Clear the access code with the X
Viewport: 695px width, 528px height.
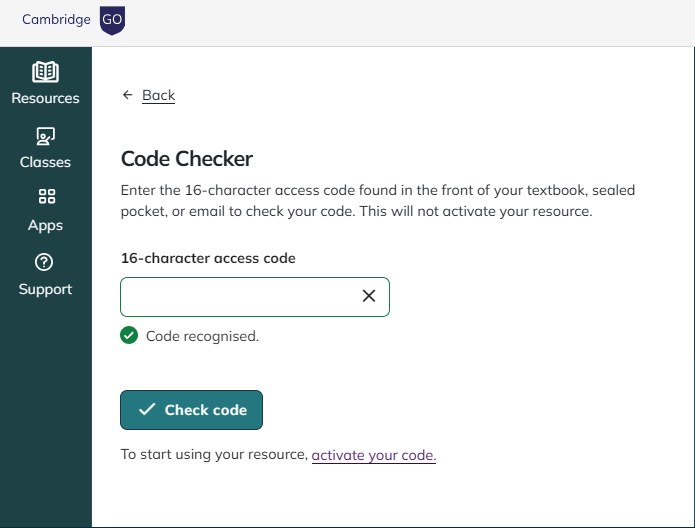click(x=369, y=296)
